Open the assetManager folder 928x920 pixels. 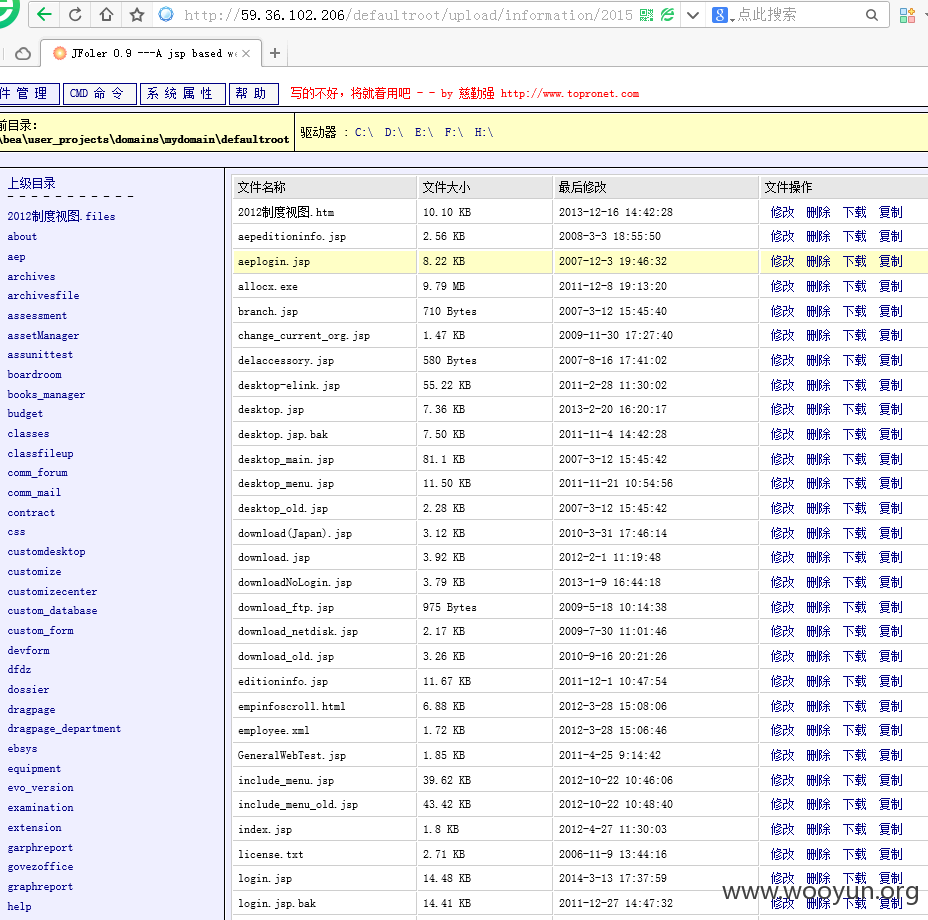pos(43,335)
